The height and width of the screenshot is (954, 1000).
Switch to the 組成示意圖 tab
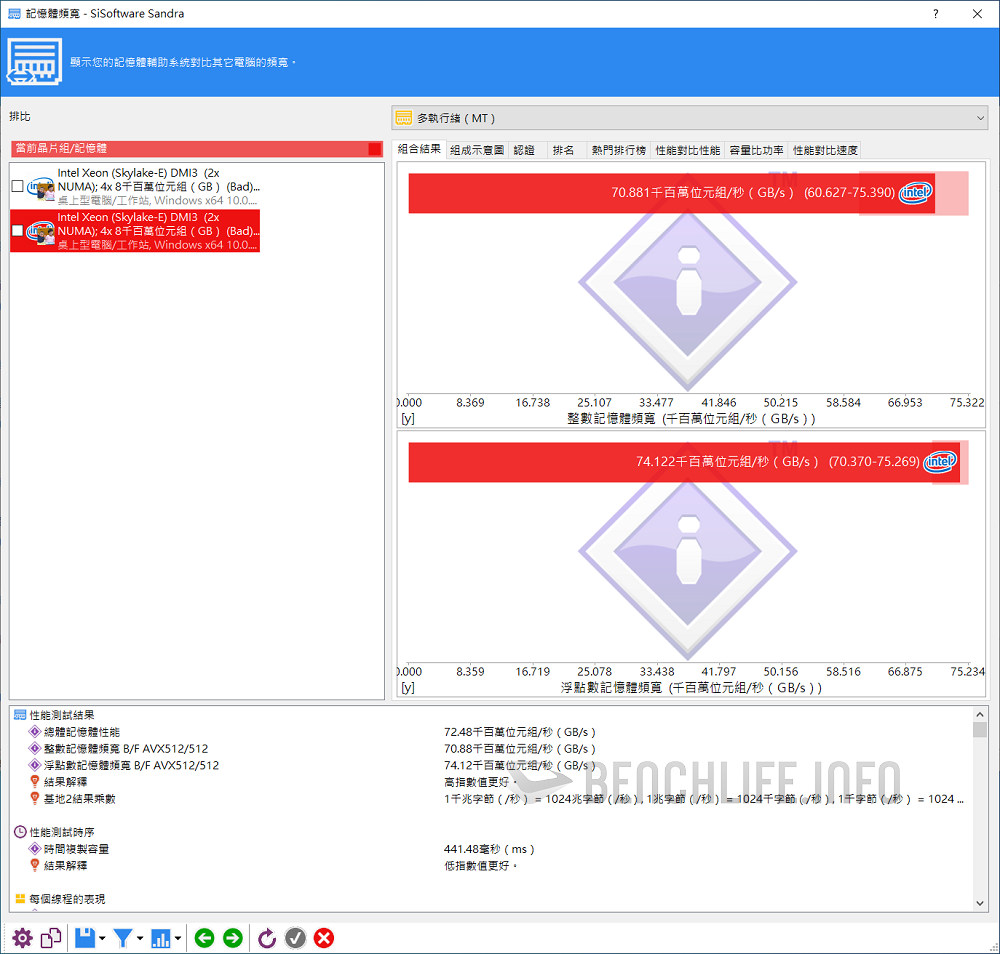tap(477, 150)
